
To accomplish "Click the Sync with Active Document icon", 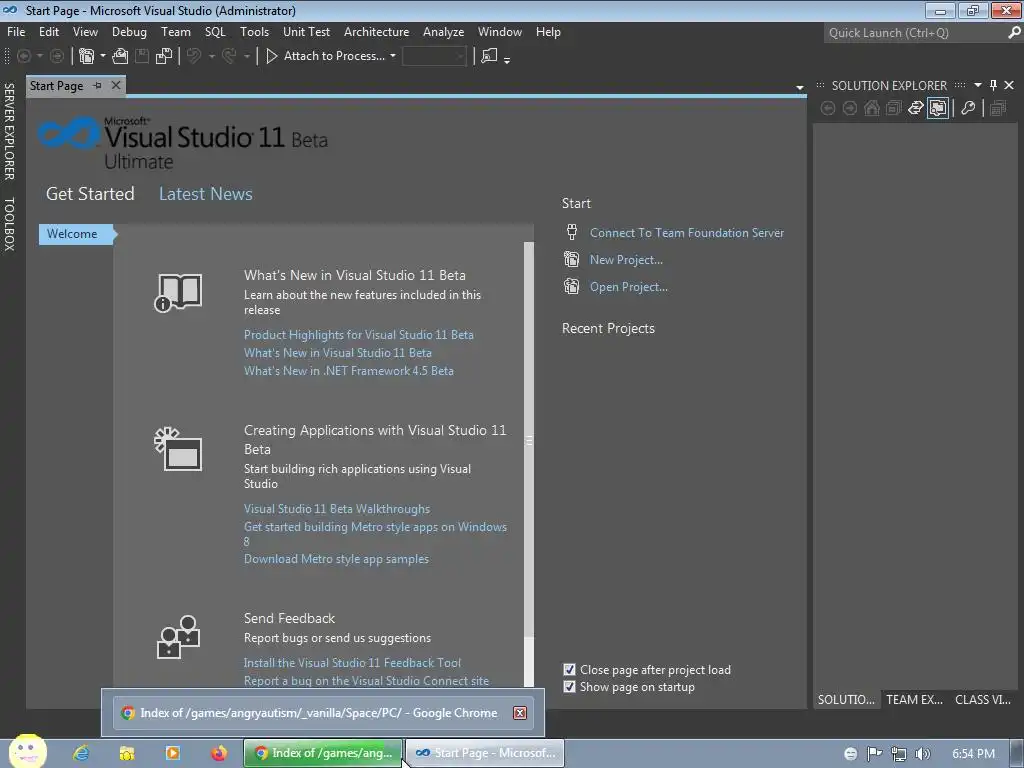I will point(916,108).
